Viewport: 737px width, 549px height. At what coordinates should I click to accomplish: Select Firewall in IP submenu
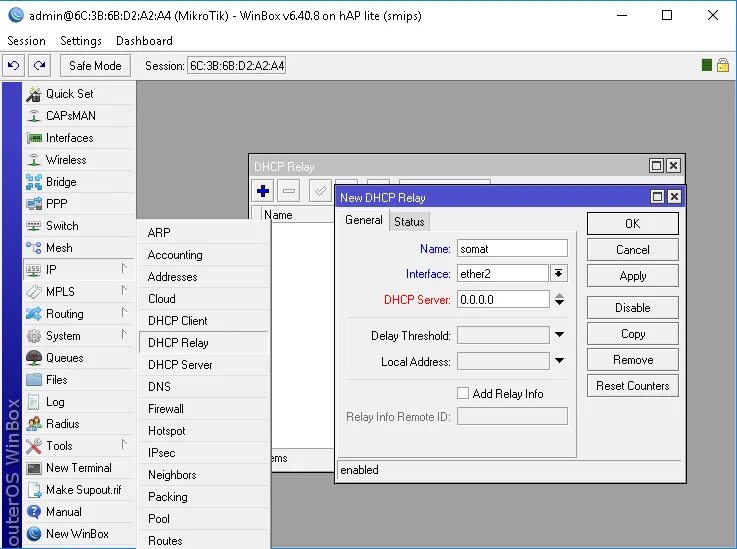204,409
